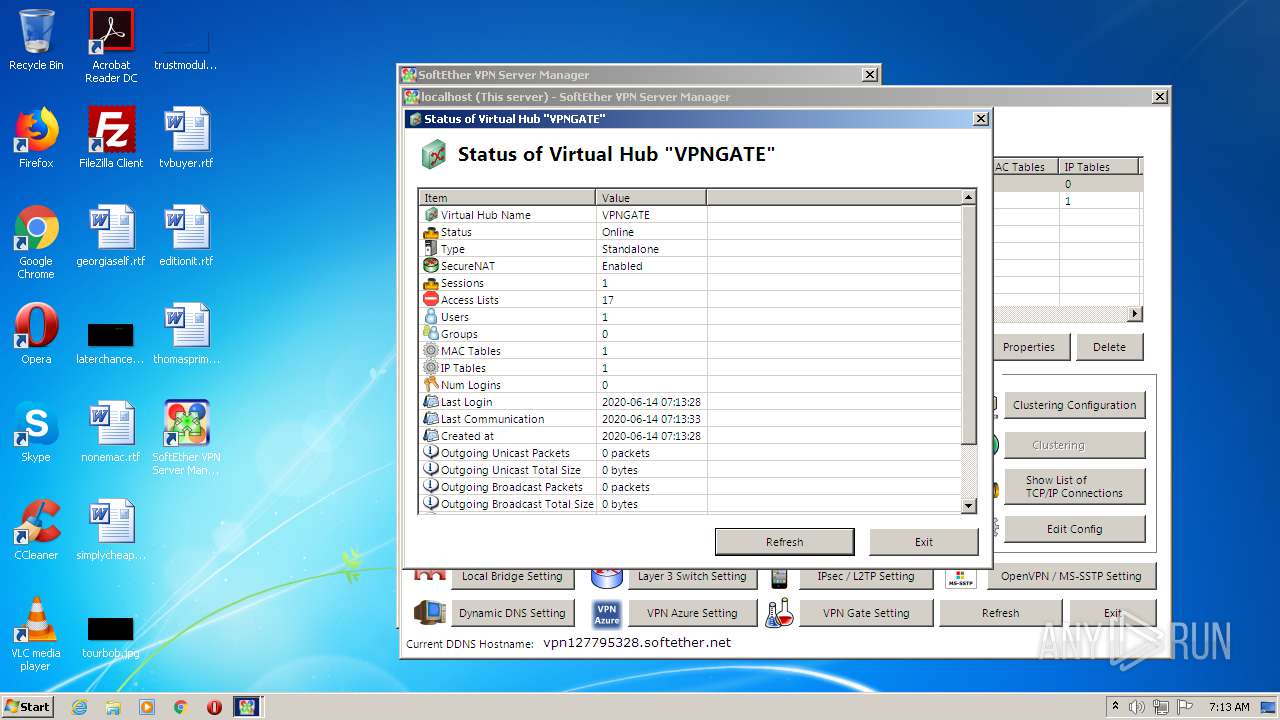Click the Outgoing Unicast Packets icon
The image size is (1280, 720).
click(431, 452)
